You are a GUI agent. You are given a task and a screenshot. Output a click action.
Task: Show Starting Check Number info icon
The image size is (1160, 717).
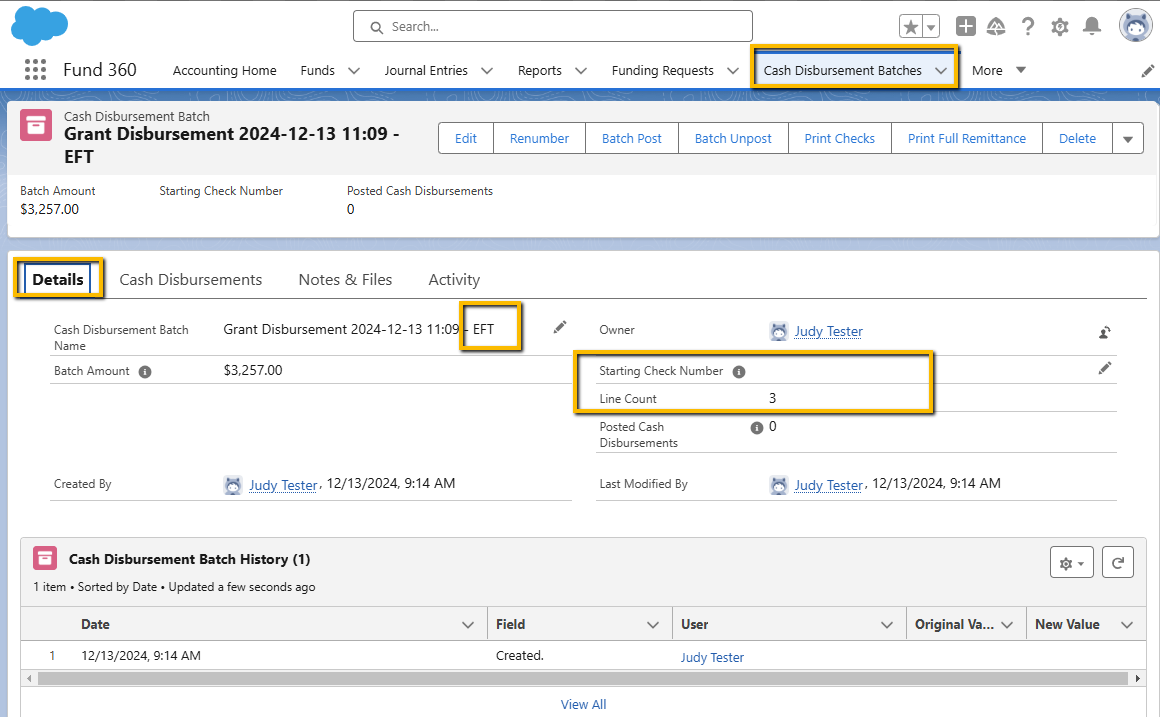[x=738, y=371]
